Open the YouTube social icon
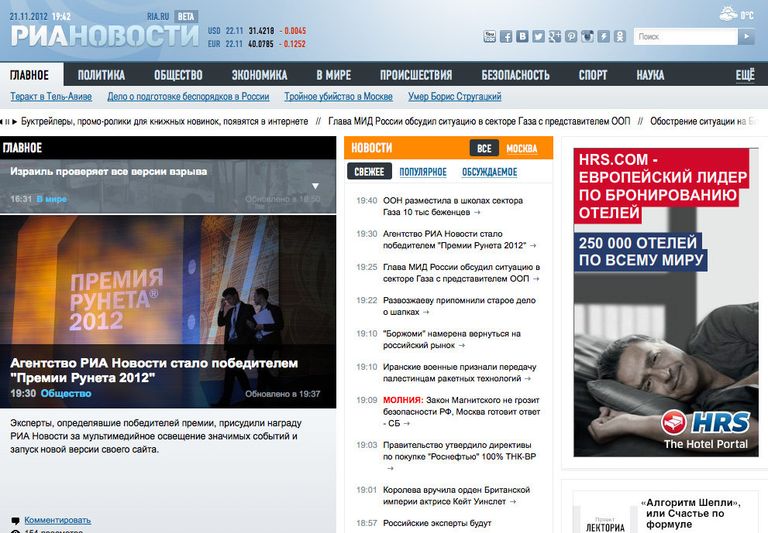 point(489,36)
